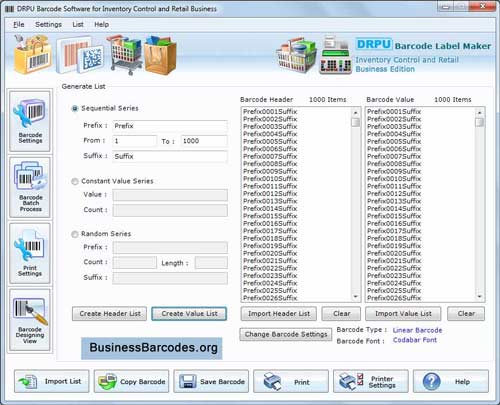
Task: Switch to Barcode Designing View
Action: [30, 320]
